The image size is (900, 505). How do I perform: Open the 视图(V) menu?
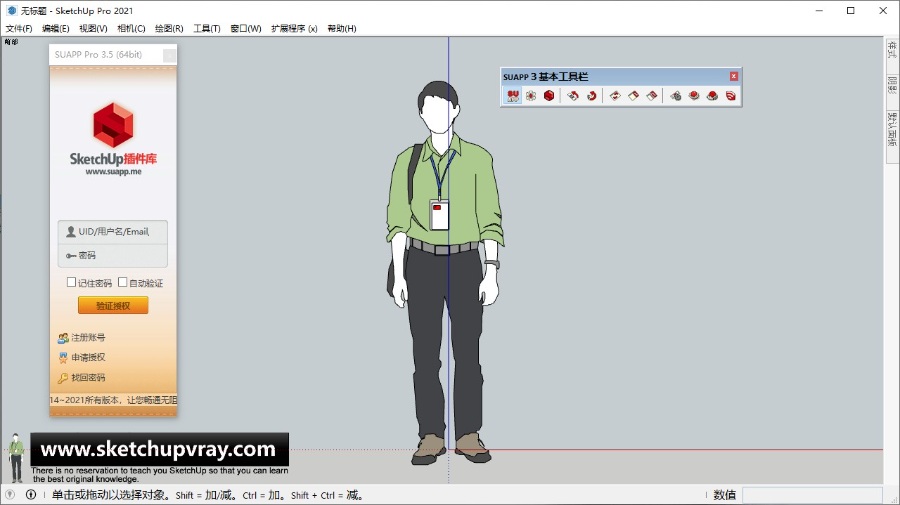(x=93, y=28)
